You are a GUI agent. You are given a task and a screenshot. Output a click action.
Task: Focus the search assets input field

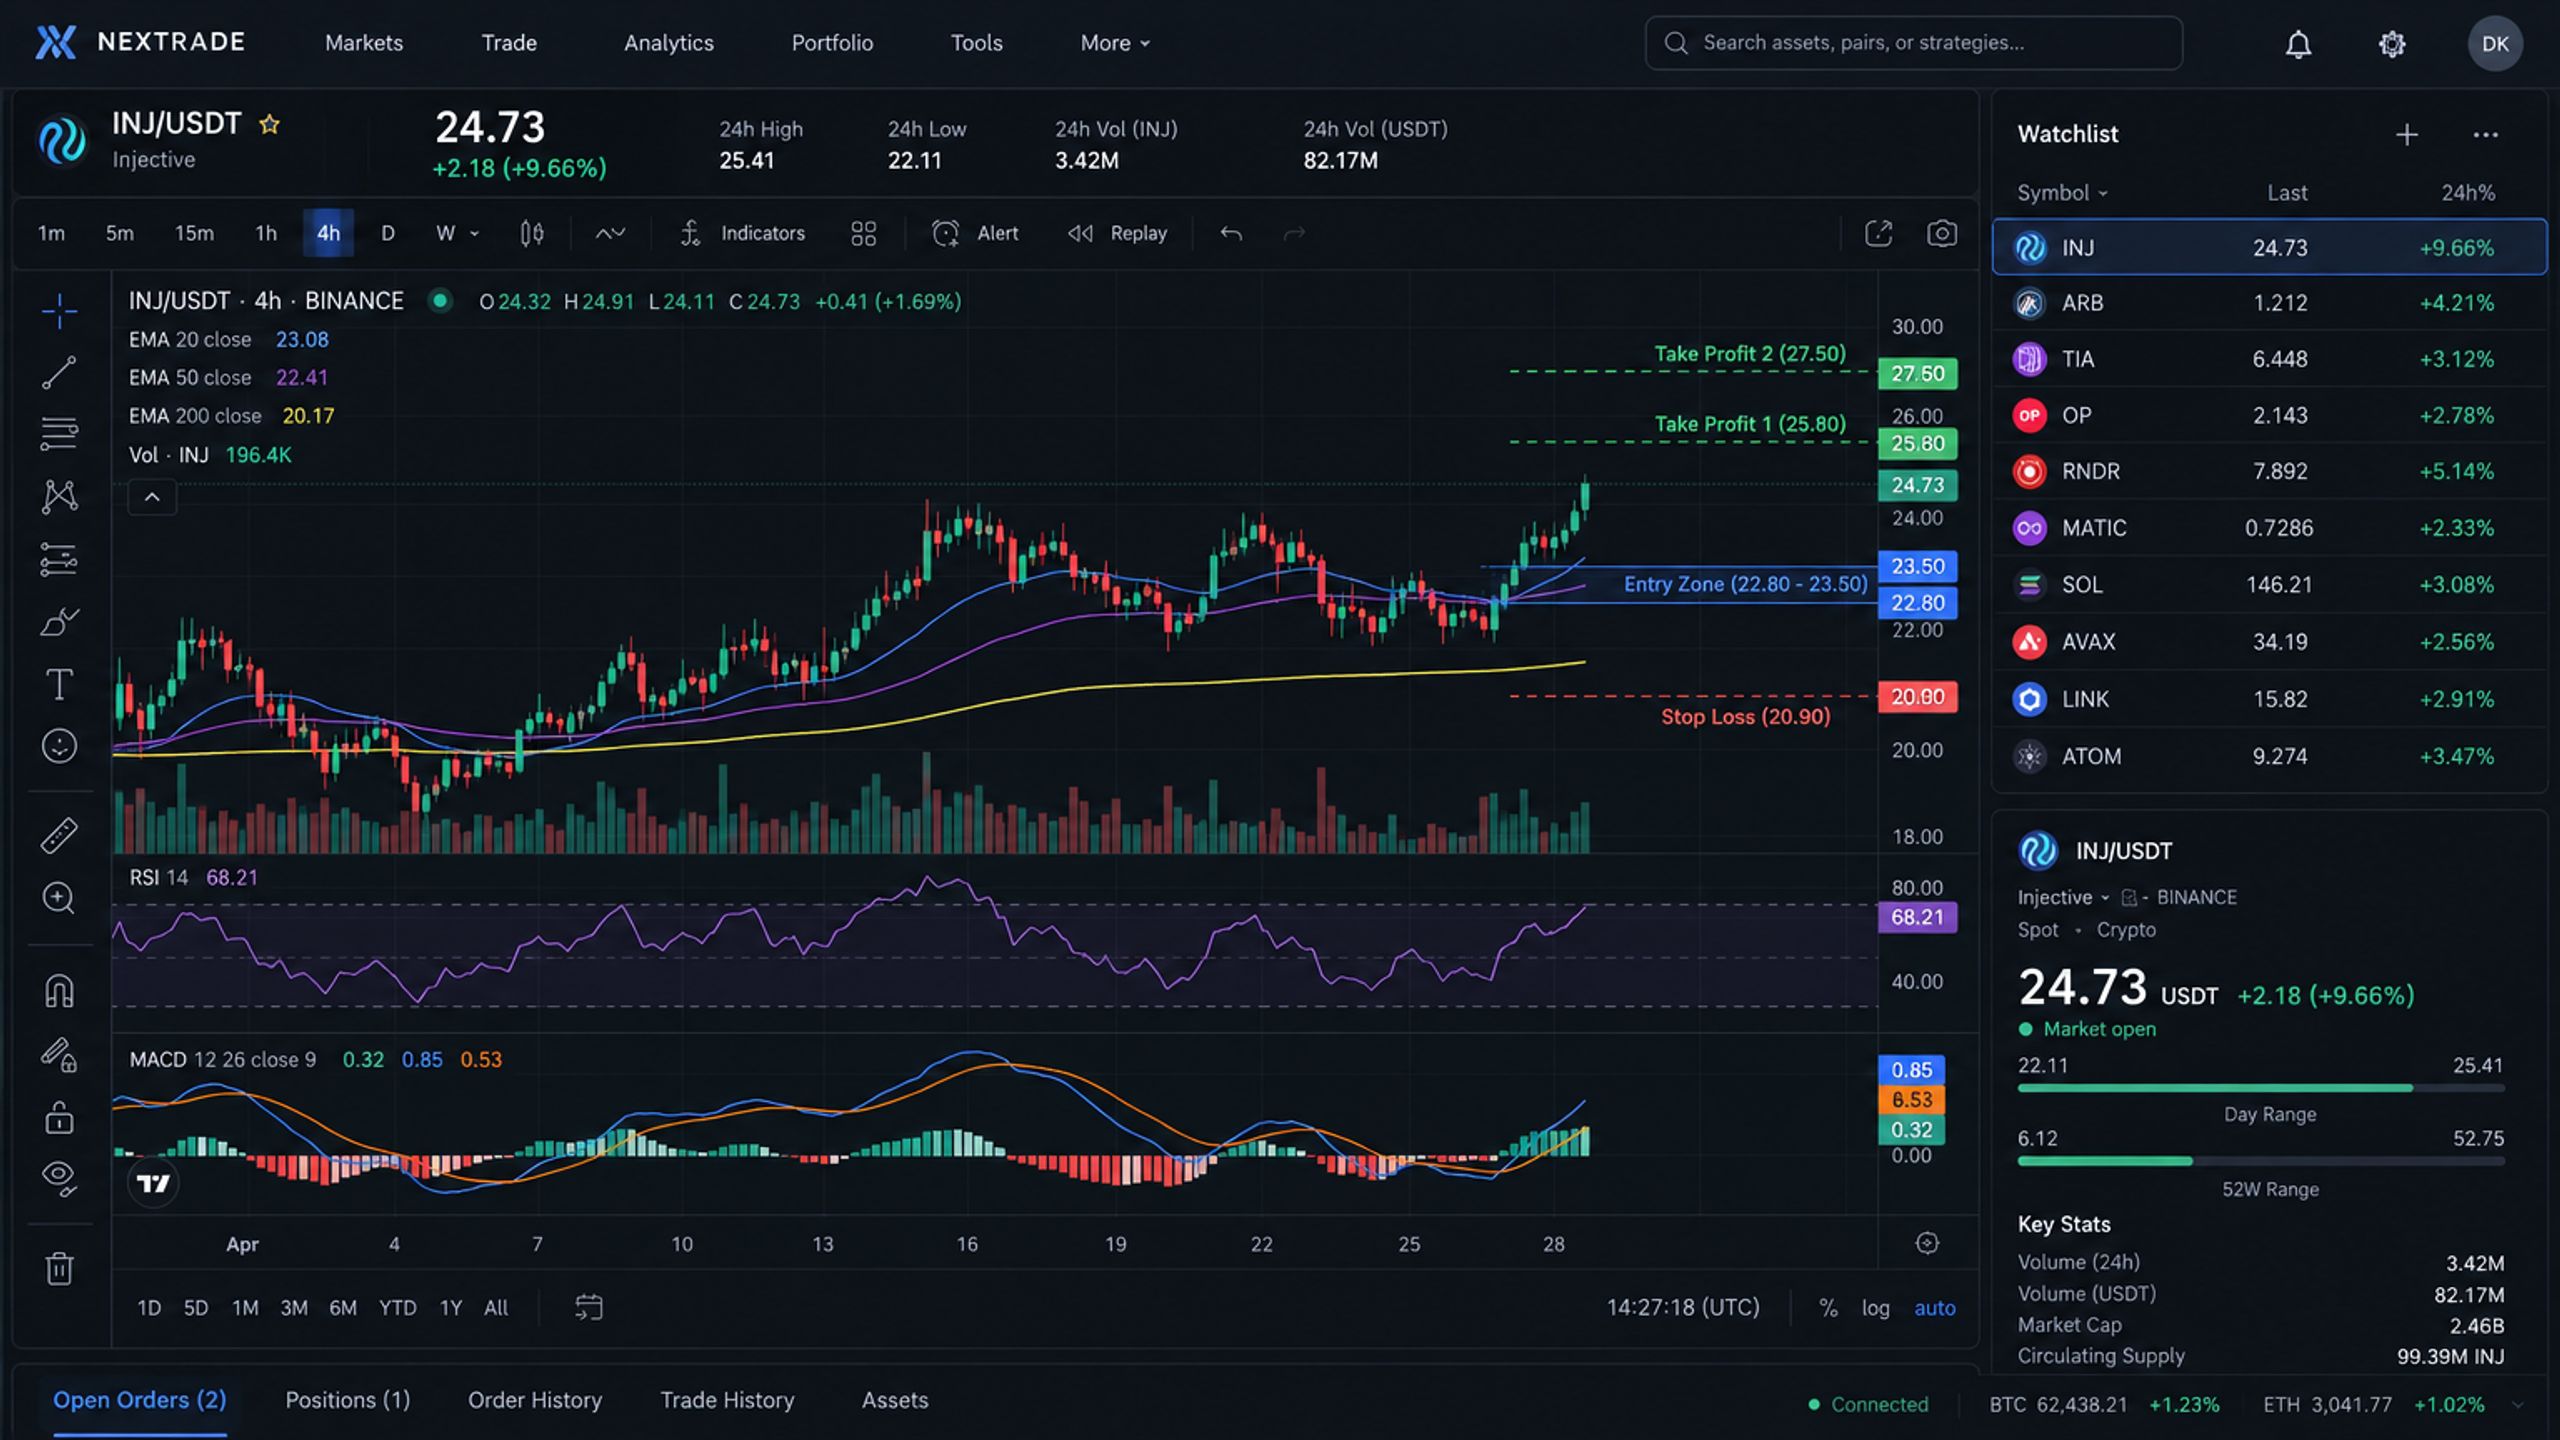coord(1913,43)
